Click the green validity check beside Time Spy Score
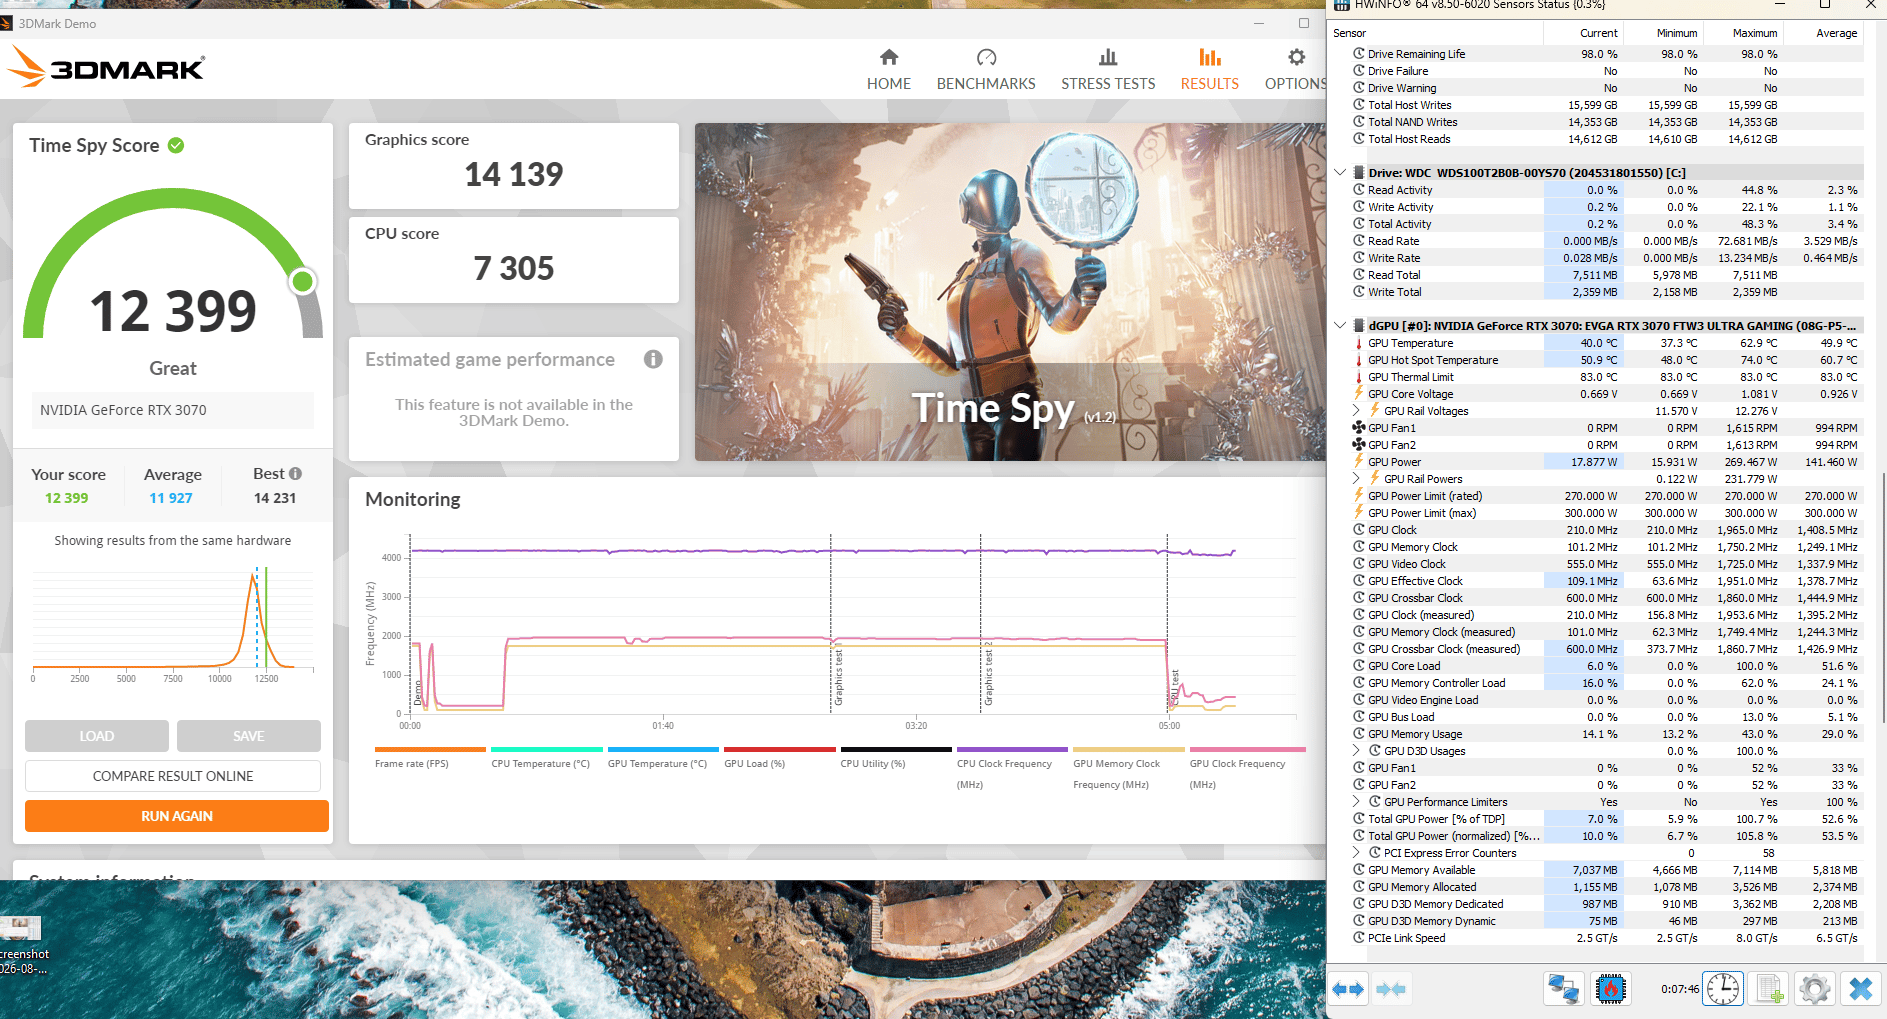Image resolution: width=1887 pixels, height=1019 pixels. [176, 145]
